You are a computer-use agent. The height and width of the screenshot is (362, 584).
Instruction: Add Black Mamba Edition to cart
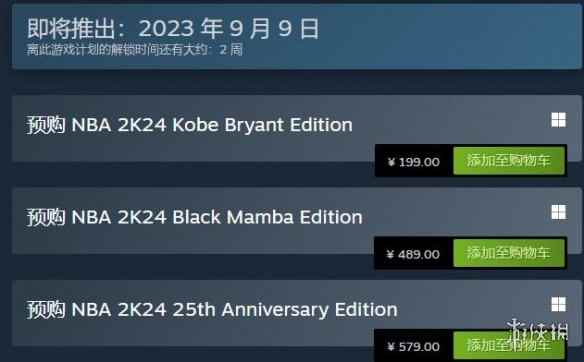click(x=509, y=253)
